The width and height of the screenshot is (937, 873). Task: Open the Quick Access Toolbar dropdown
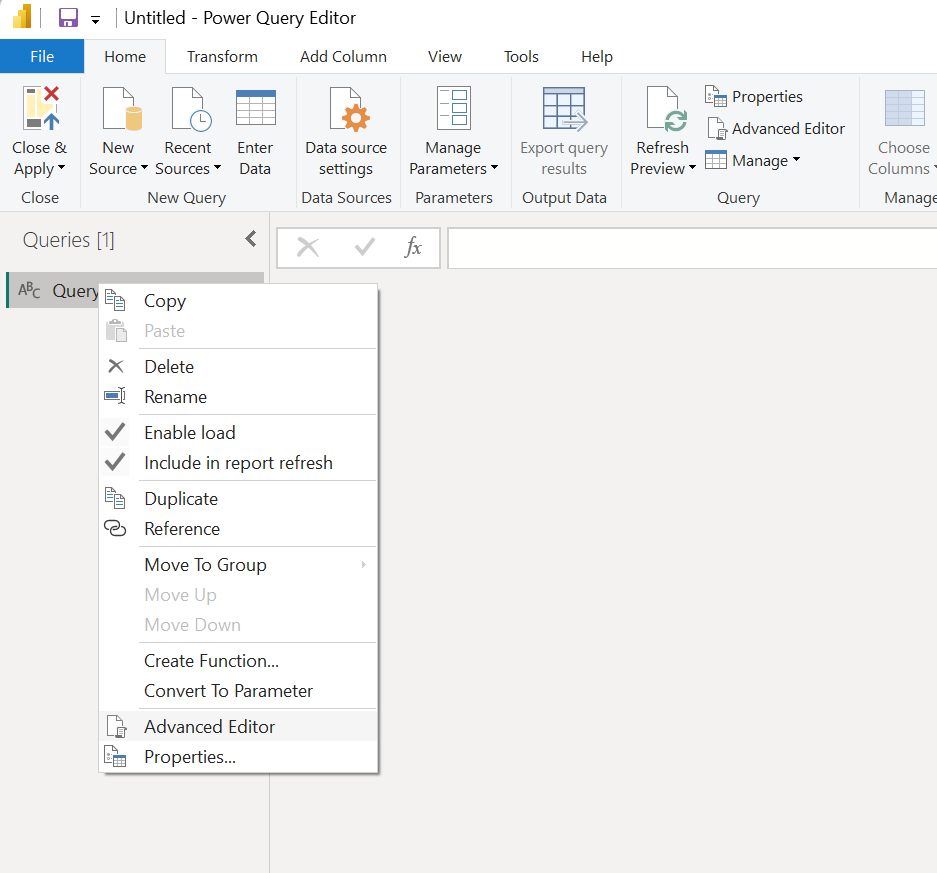95,17
